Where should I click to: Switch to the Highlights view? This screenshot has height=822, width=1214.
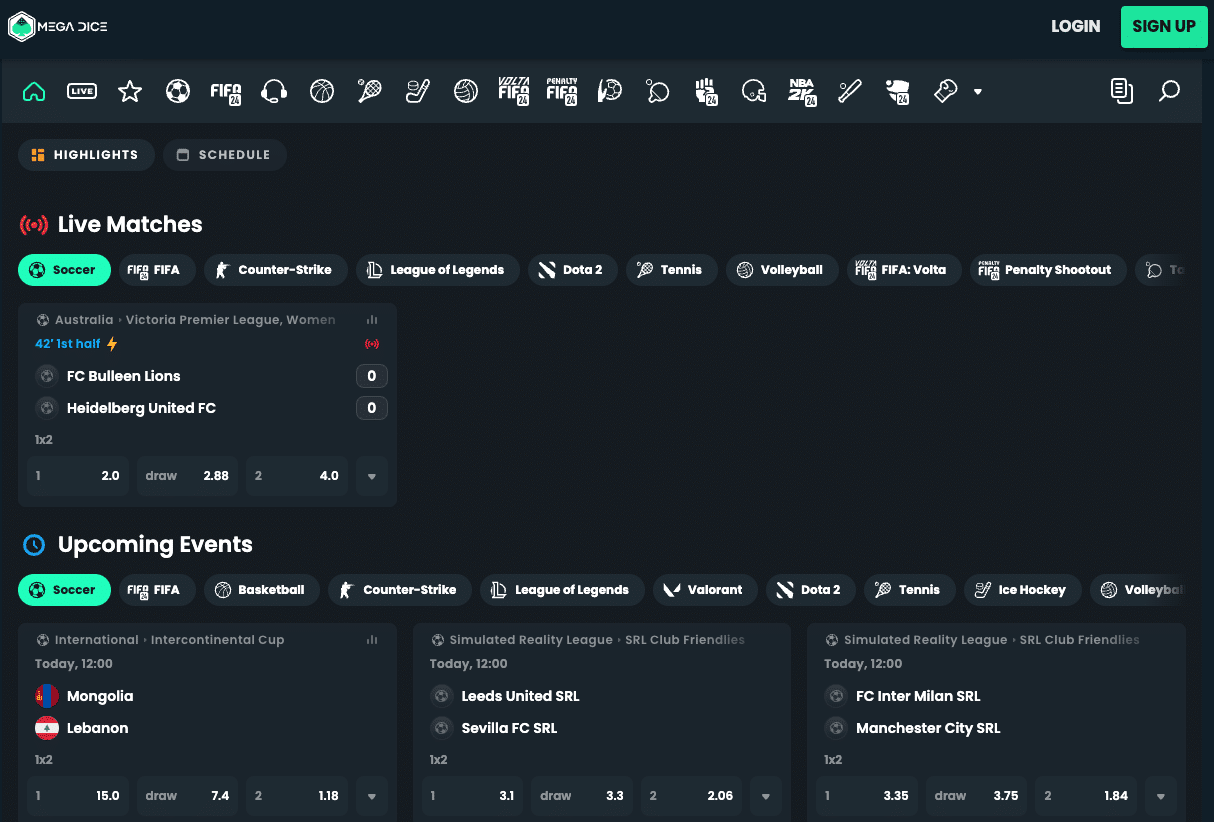coord(86,155)
